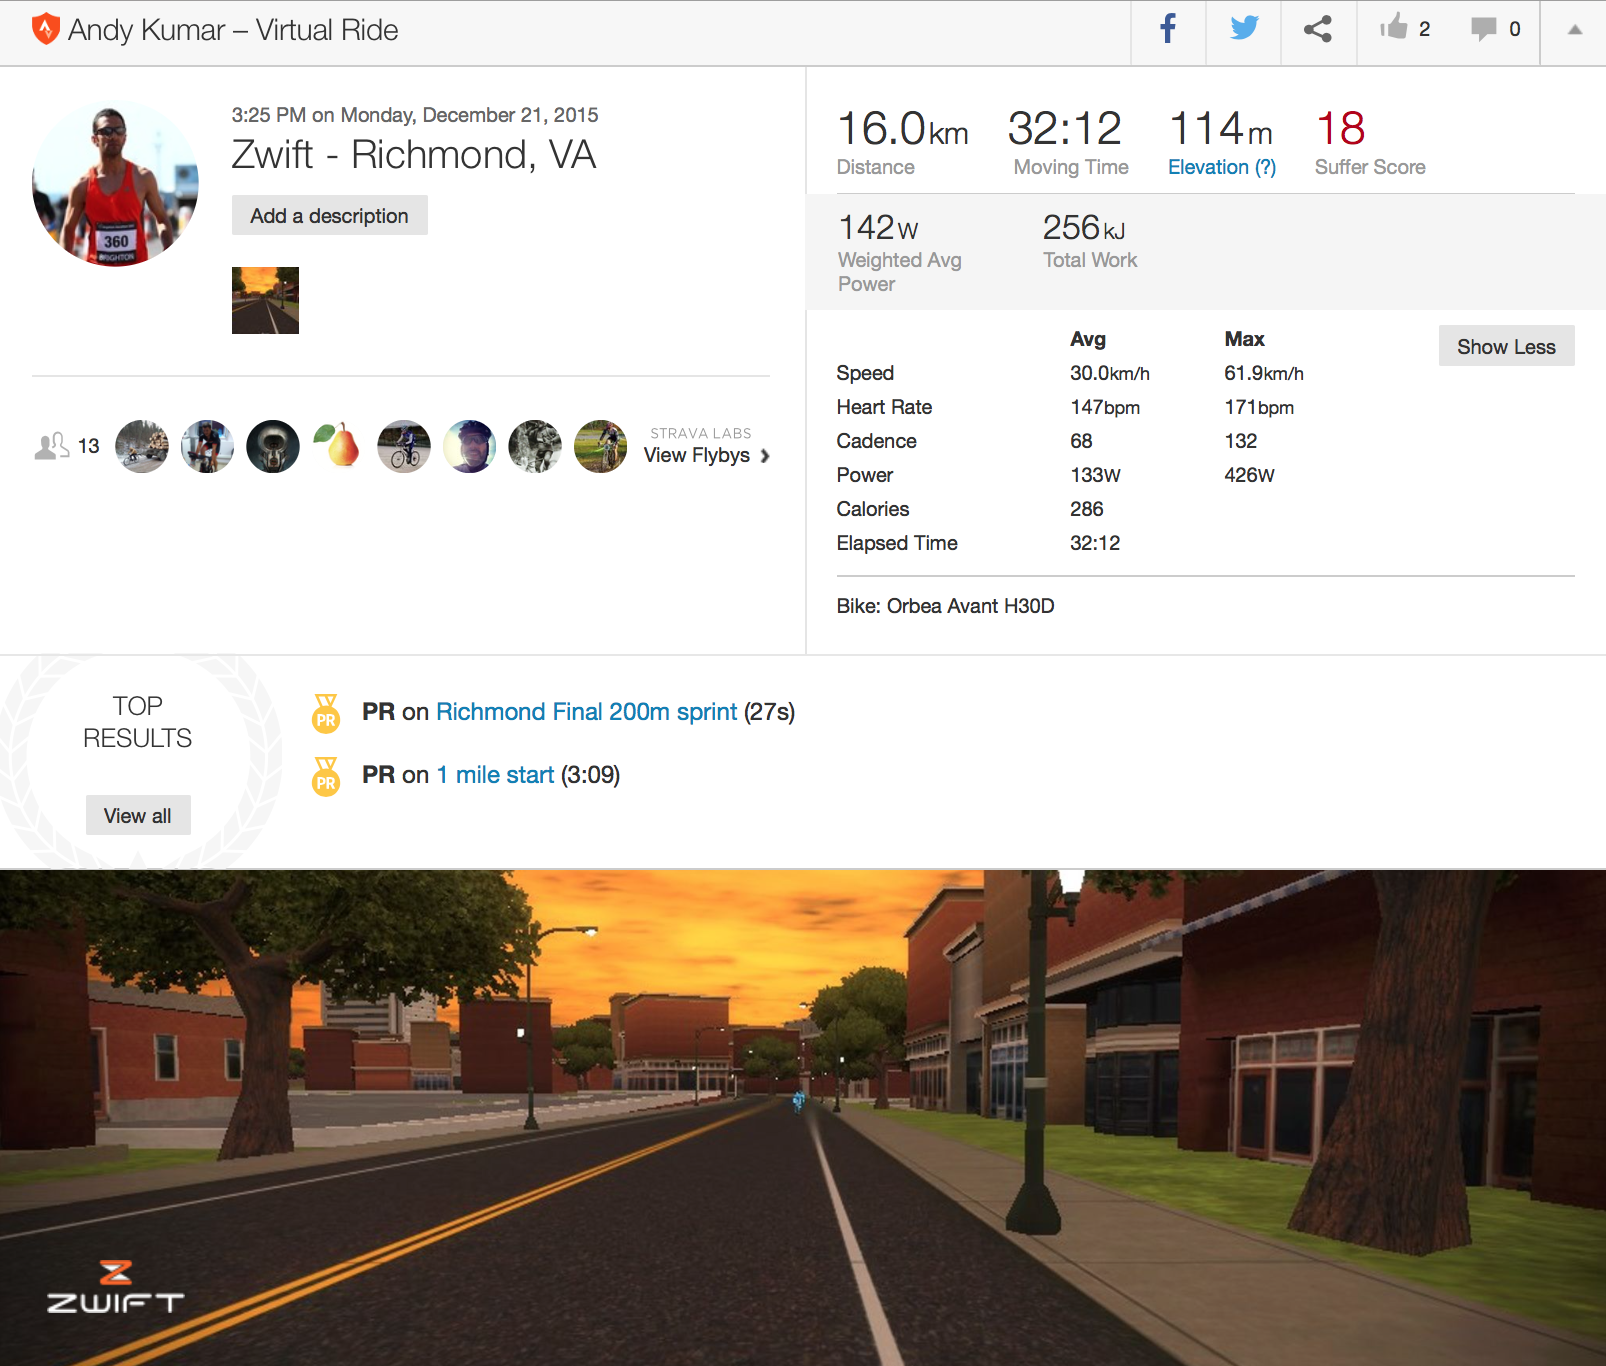
Task: Open the pear avatar athlete profile
Action: [x=338, y=446]
